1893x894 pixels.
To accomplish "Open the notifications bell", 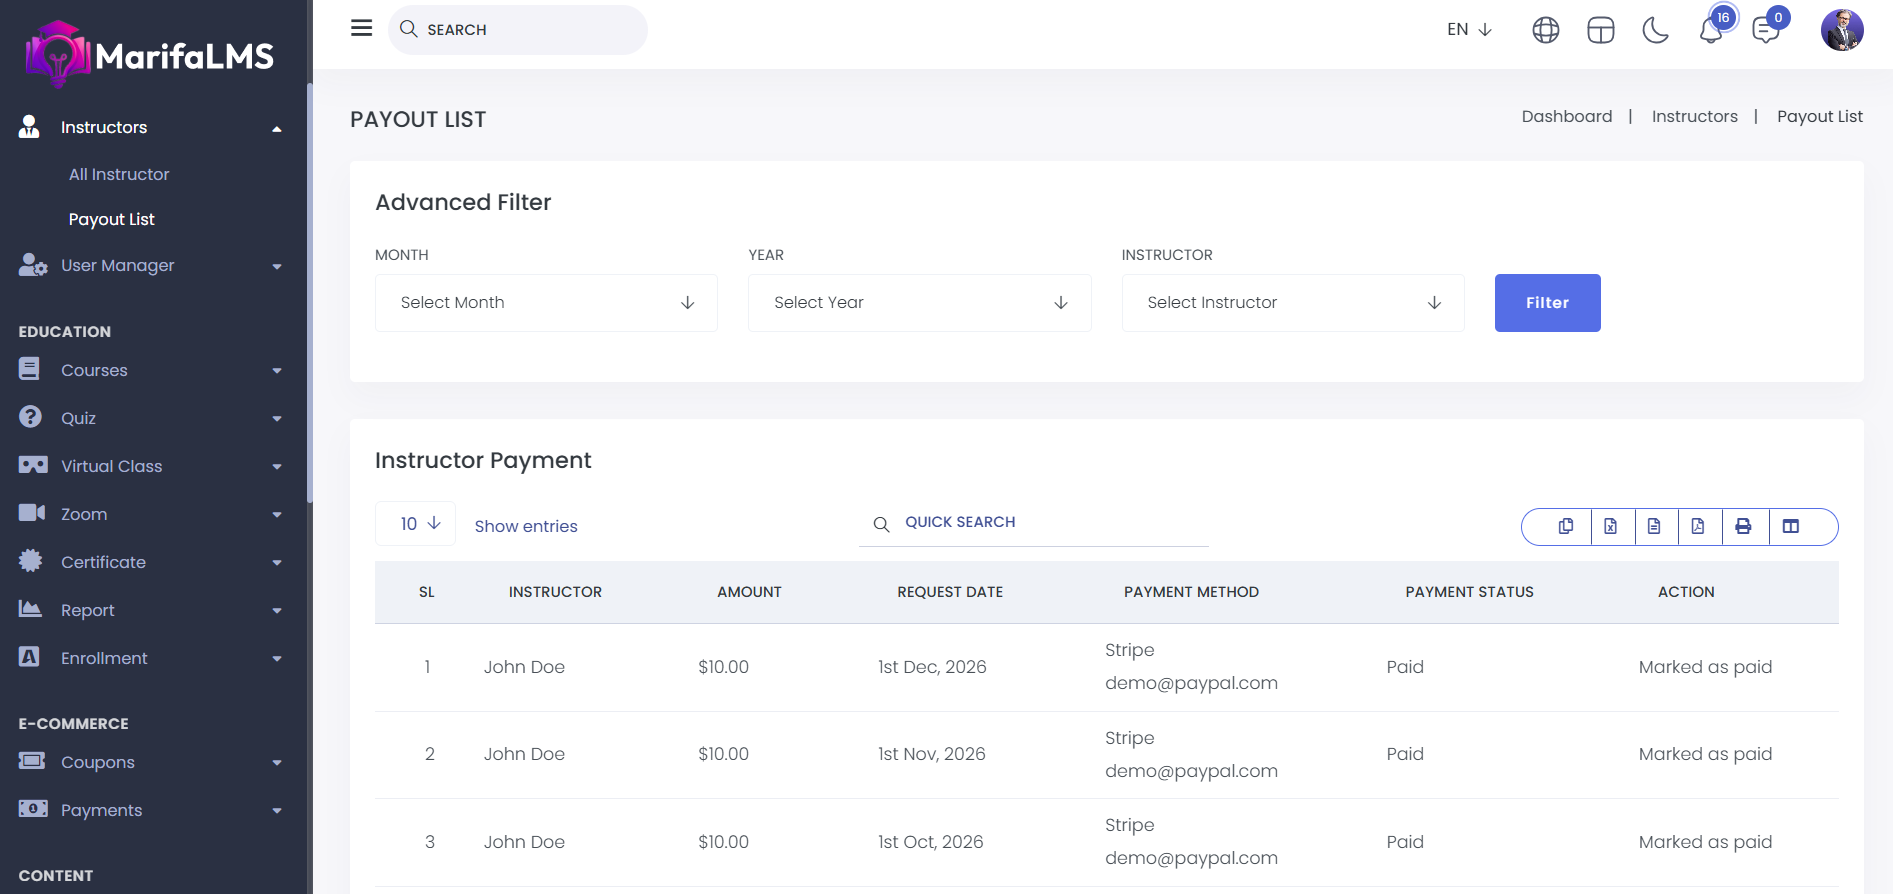I will tap(1711, 30).
